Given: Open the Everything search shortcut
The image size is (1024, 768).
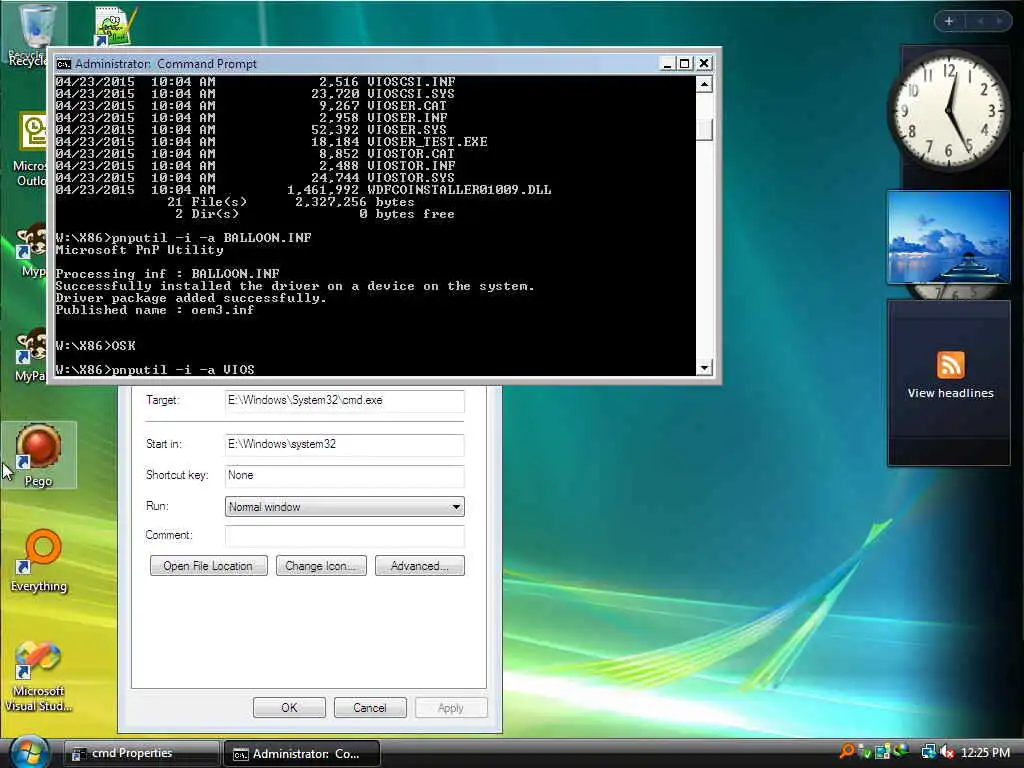Looking at the screenshot, I should coord(39,560).
